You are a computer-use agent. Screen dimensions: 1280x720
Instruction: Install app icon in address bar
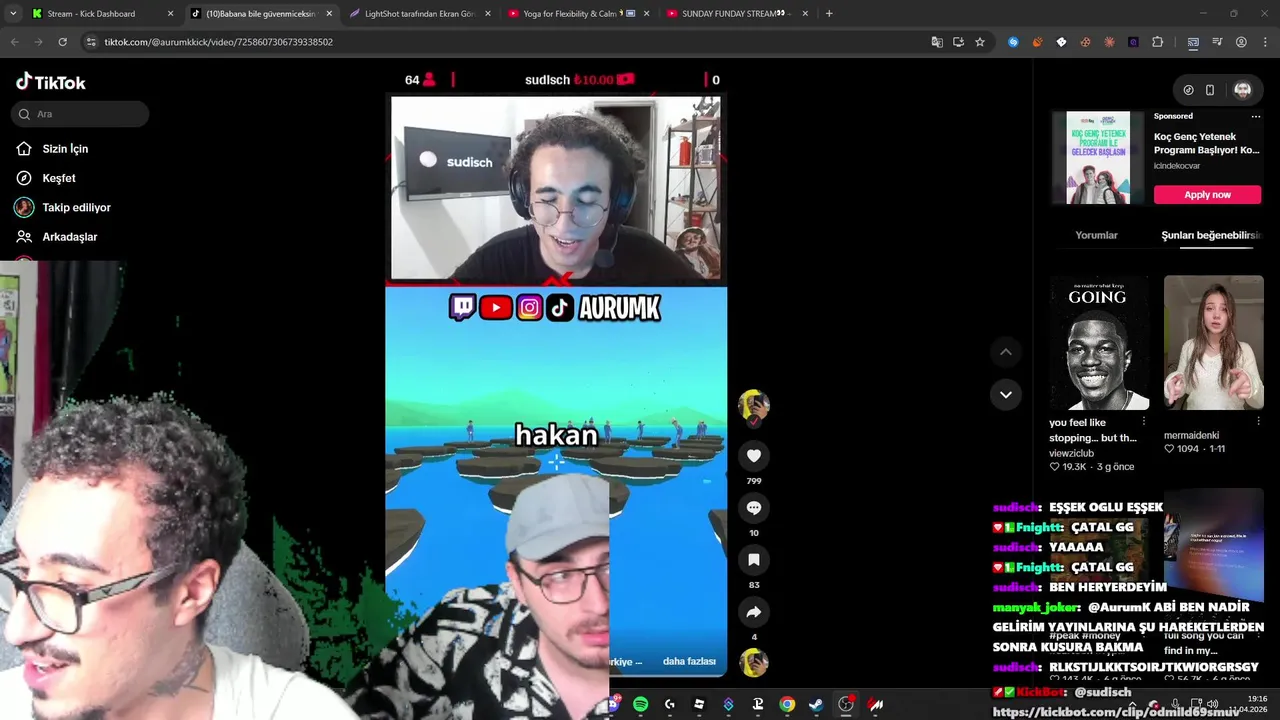(x=958, y=42)
